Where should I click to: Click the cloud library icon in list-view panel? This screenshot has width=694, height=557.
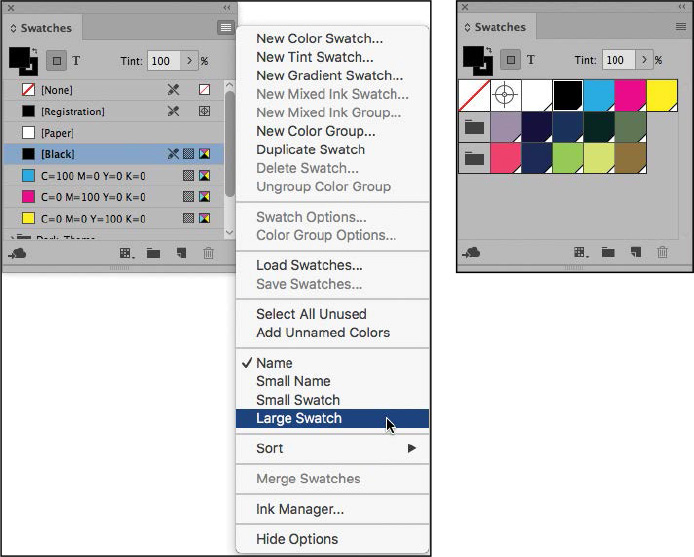point(17,254)
